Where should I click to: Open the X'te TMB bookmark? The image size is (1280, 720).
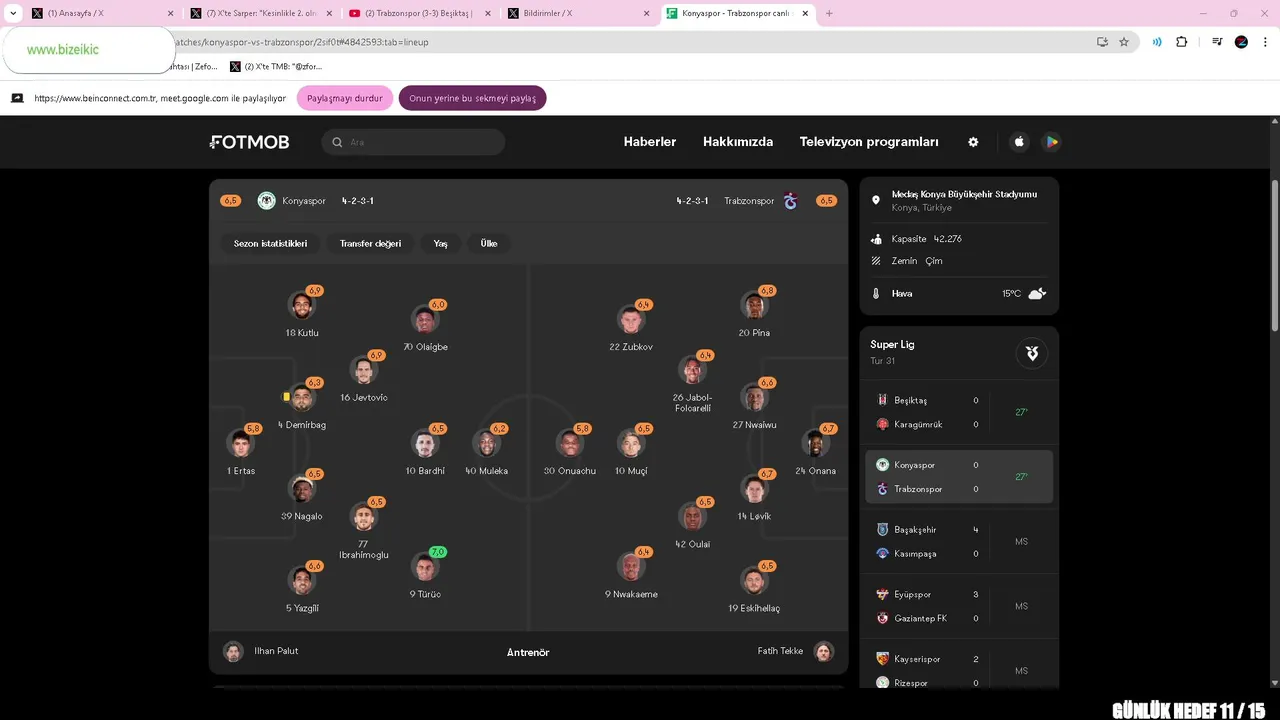point(276,66)
